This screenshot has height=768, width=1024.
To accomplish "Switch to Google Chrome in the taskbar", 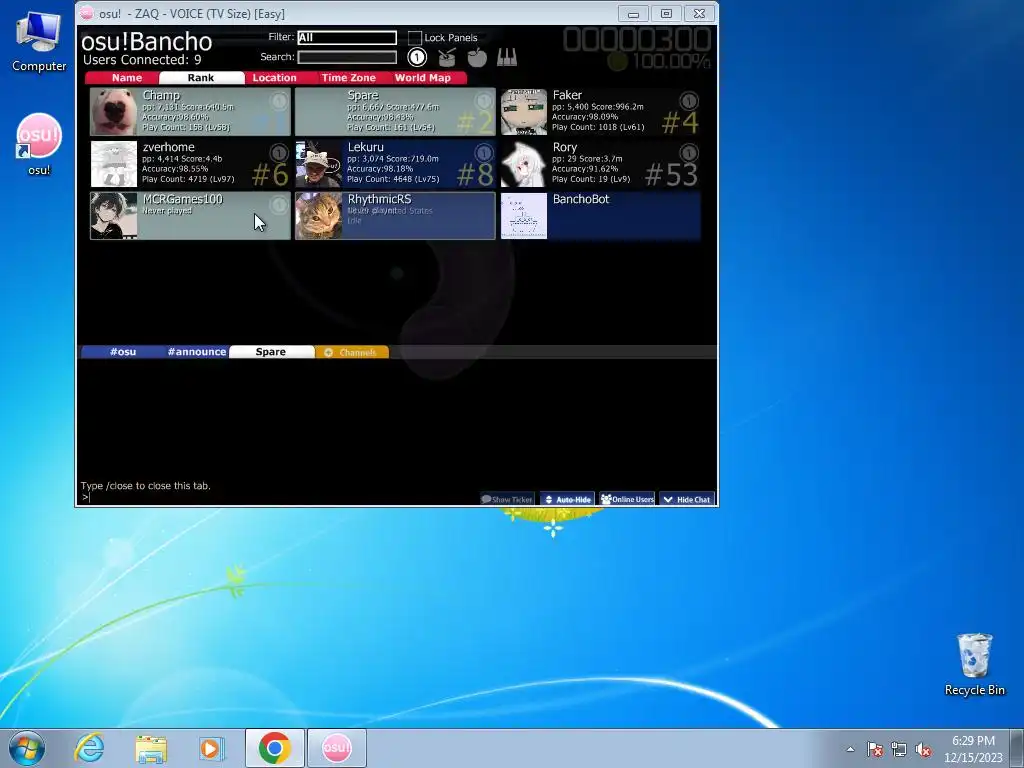I will [274, 748].
